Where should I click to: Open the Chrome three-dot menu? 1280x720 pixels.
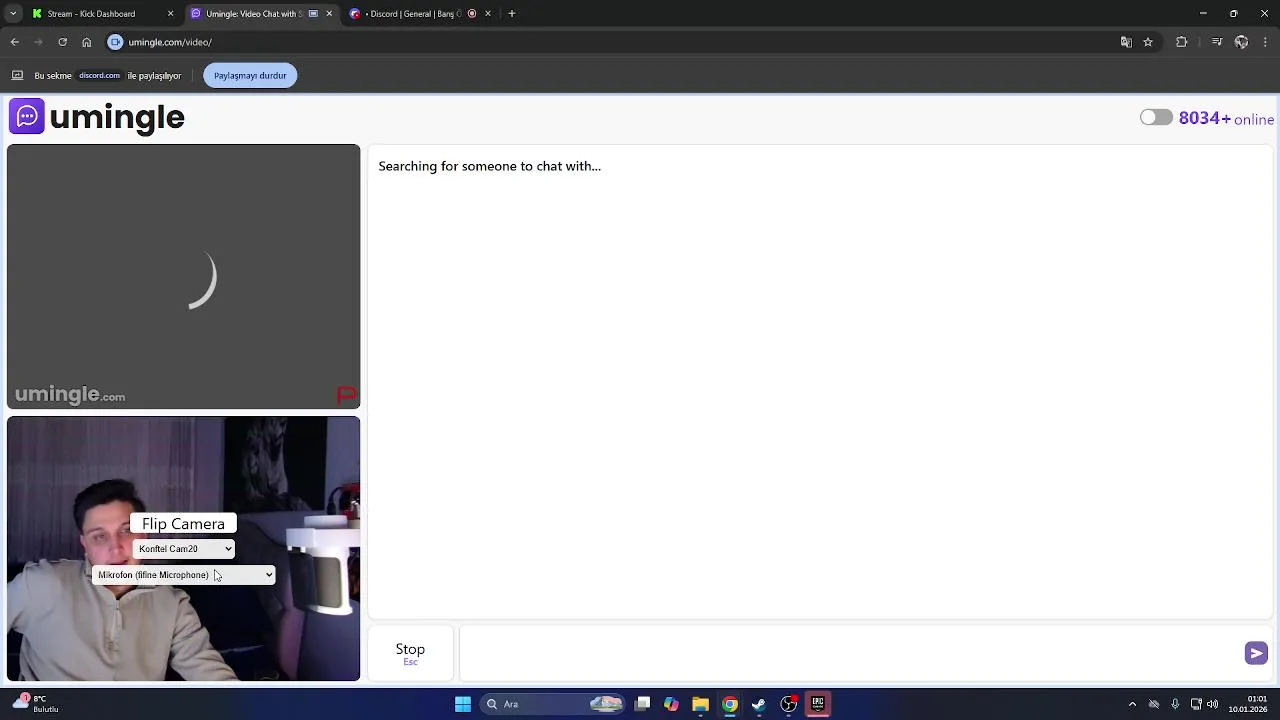pyautogui.click(x=1266, y=42)
